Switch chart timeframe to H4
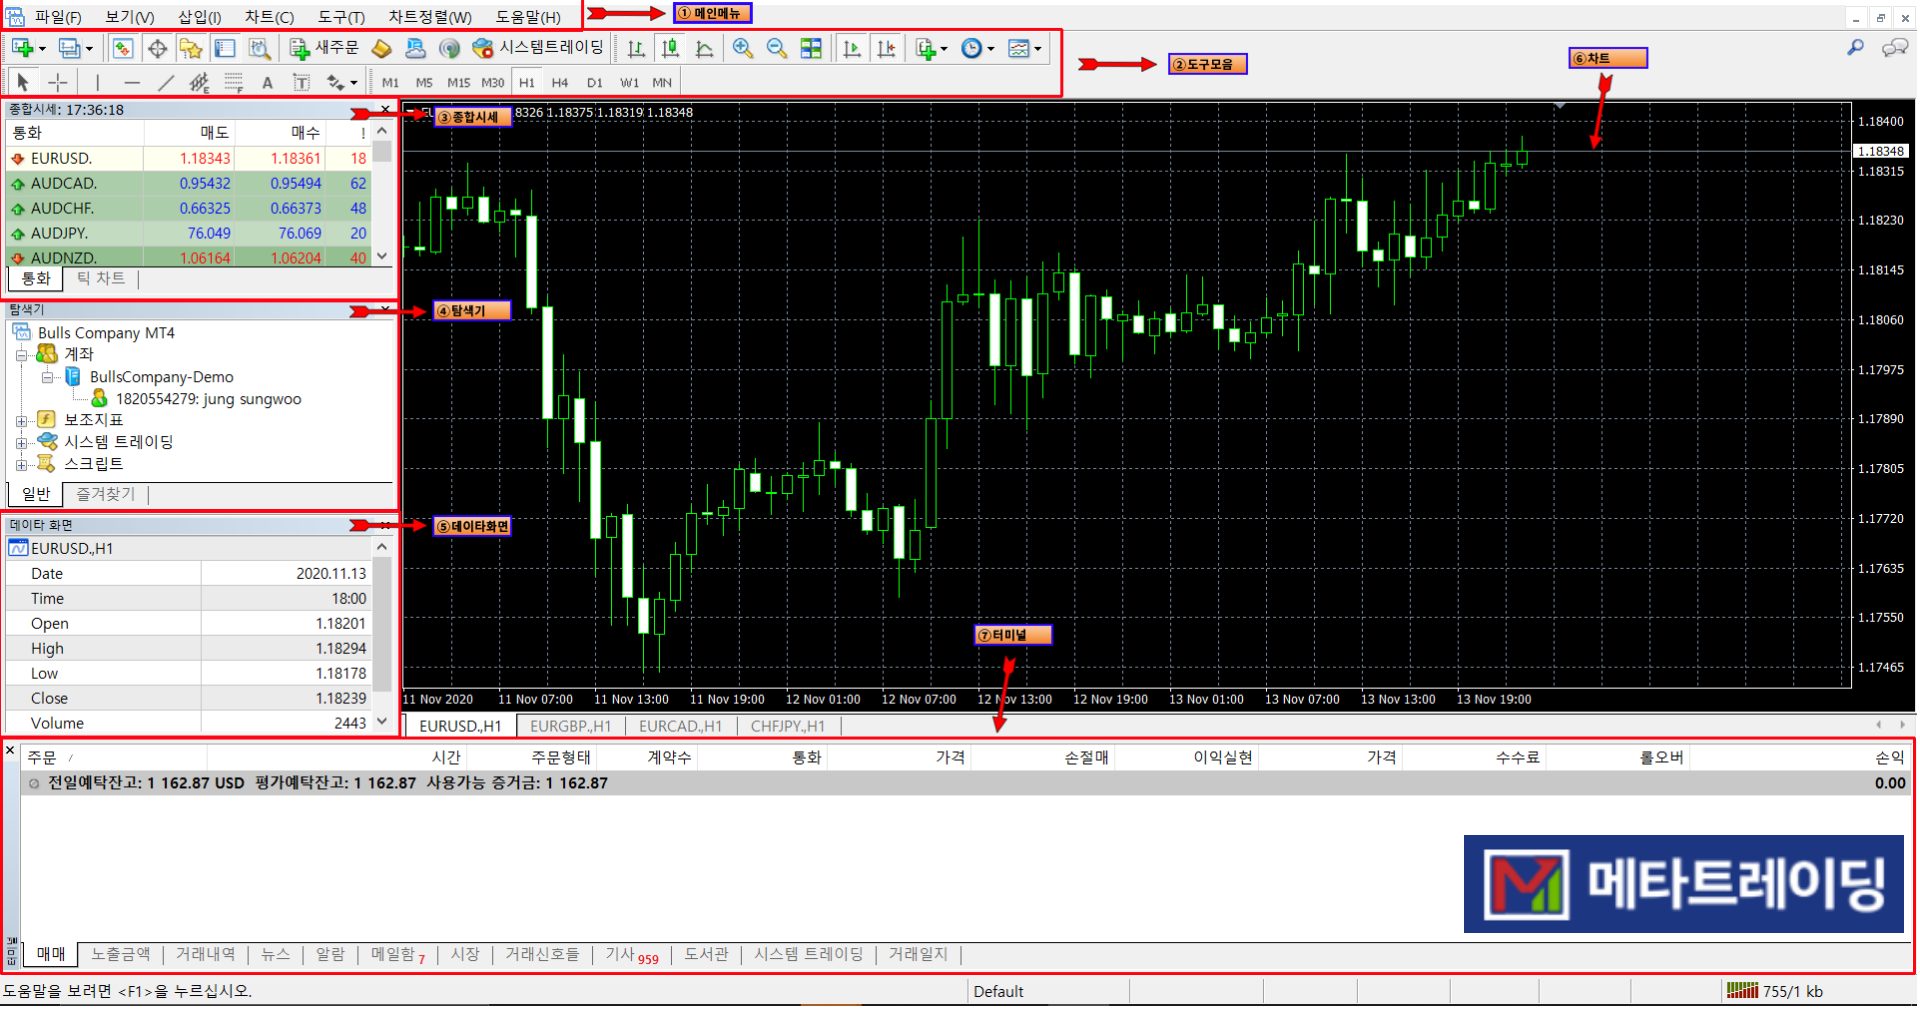The height and width of the screenshot is (1020, 1920). [559, 83]
